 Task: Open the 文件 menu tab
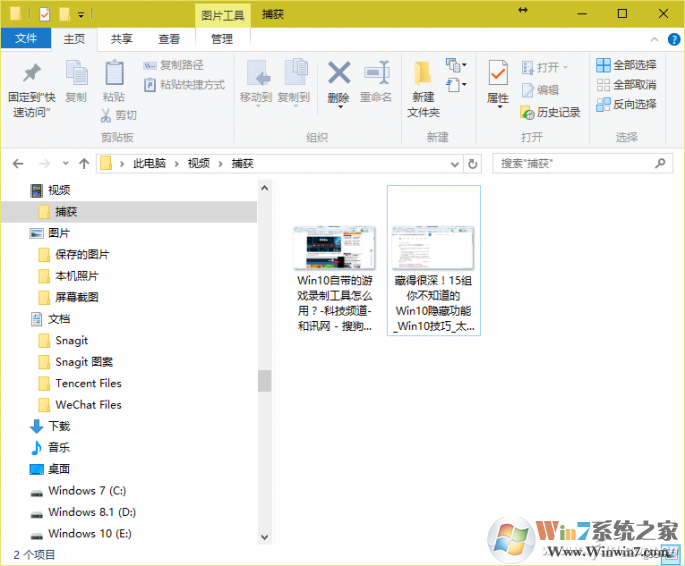pyautogui.click(x=26, y=39)
